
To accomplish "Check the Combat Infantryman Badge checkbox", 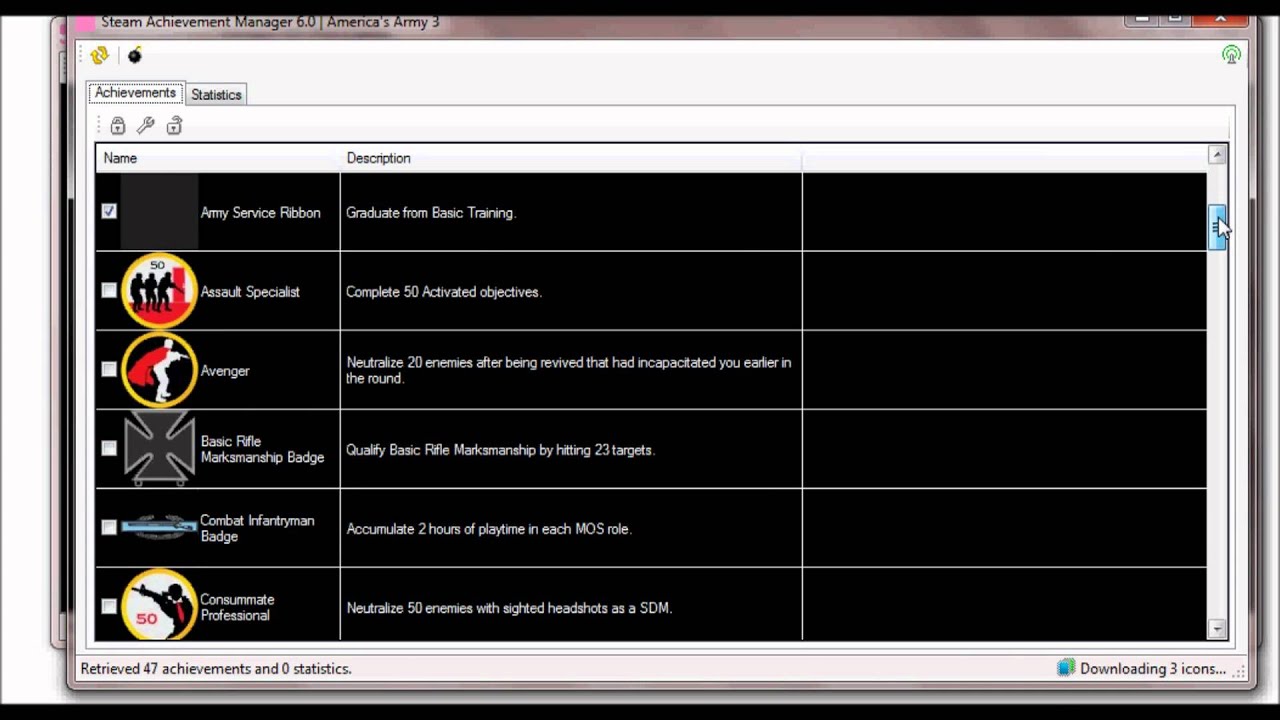I will point(109,528).
